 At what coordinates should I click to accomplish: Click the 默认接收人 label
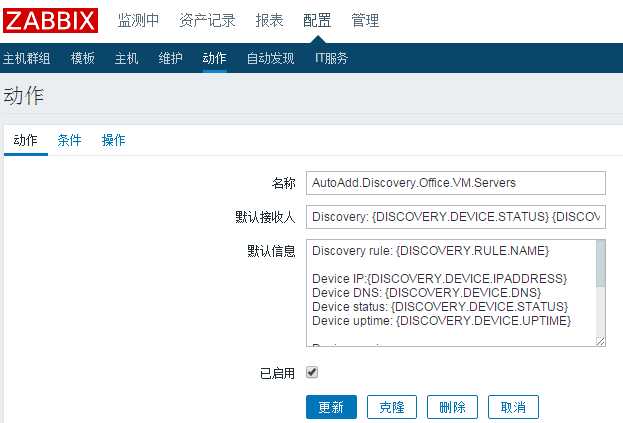coord(265,217)
